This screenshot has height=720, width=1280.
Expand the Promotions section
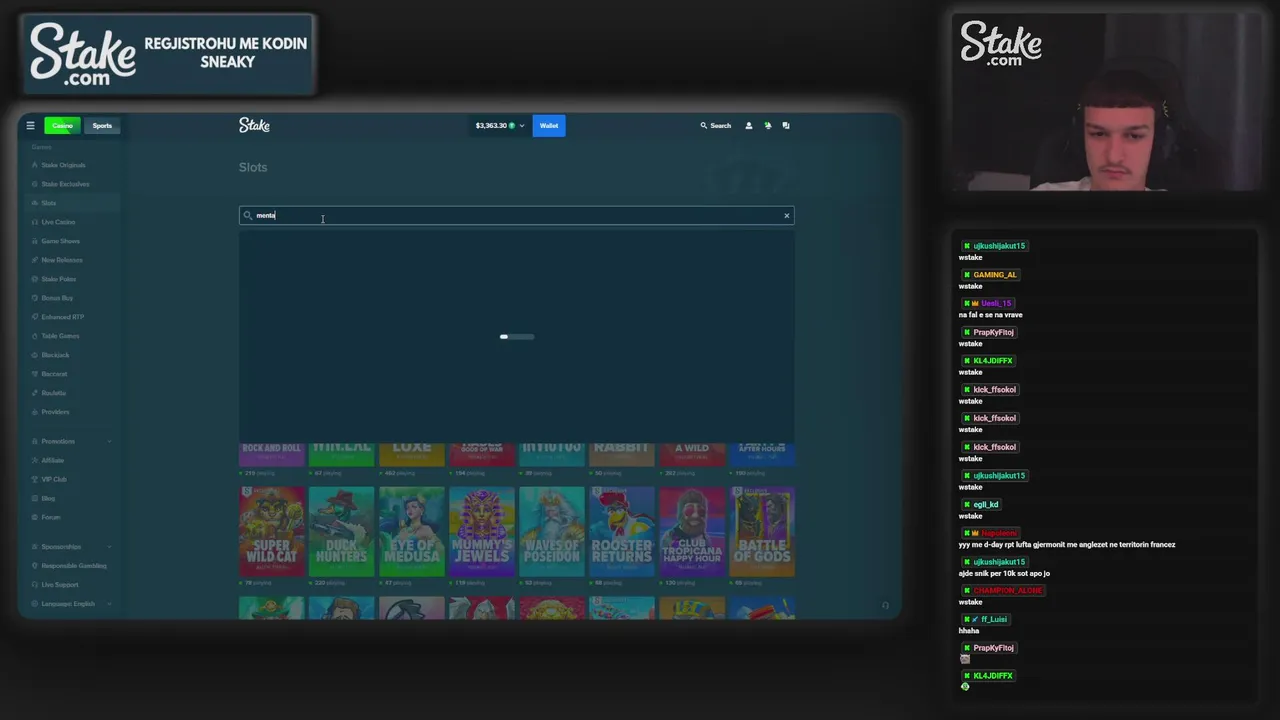[70, 441]
